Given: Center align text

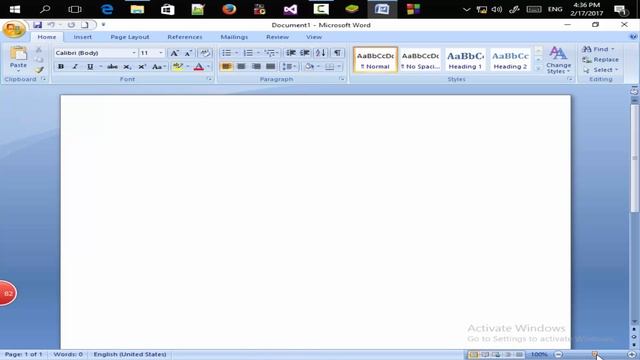Looking at the screenshot, I should (x=241, y=67).
